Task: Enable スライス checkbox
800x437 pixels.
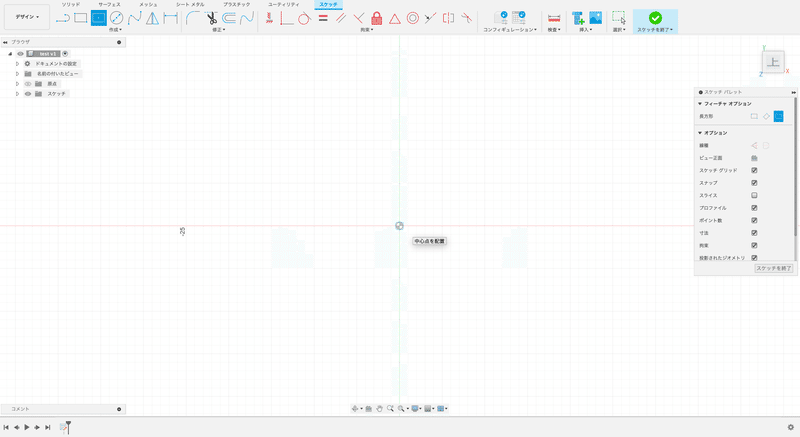Action: [754, 195]
